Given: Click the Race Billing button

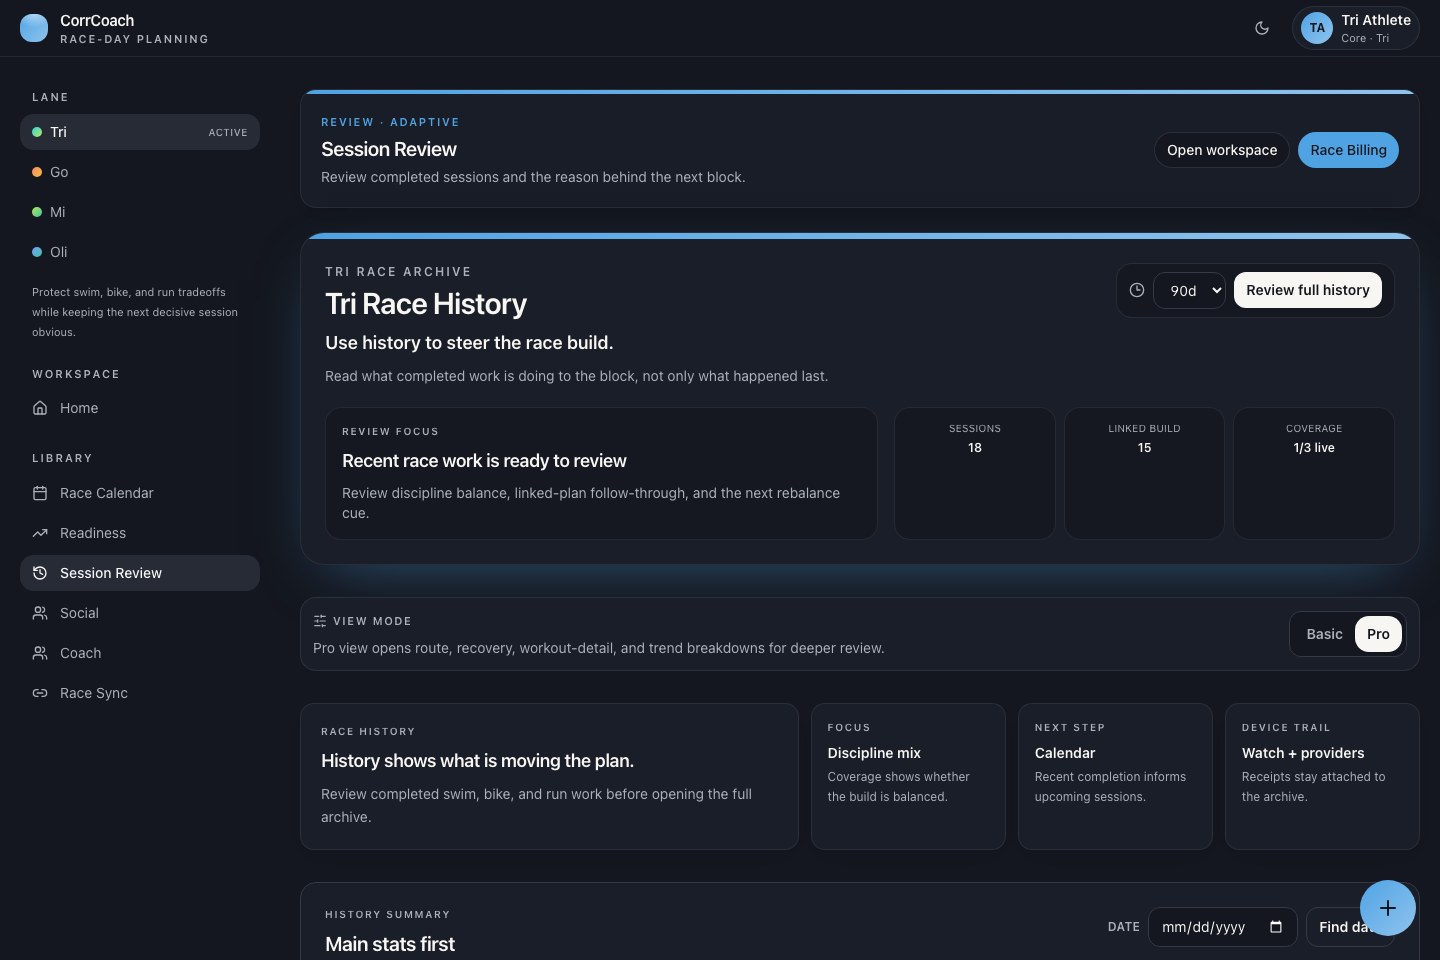Looking at the screenshot, I should (1348, 150).
